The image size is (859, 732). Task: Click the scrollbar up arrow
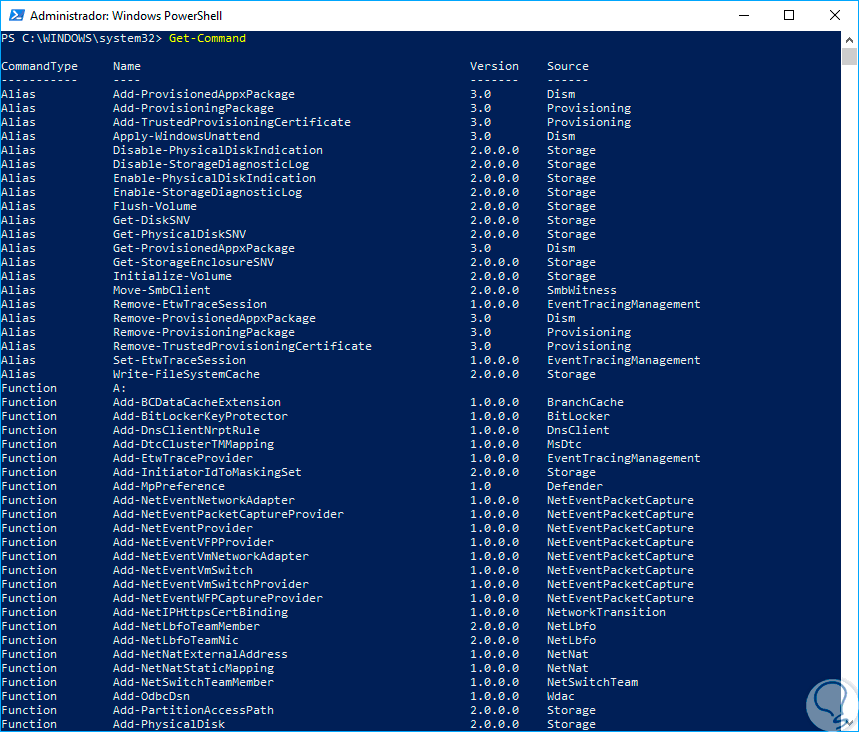849,39
